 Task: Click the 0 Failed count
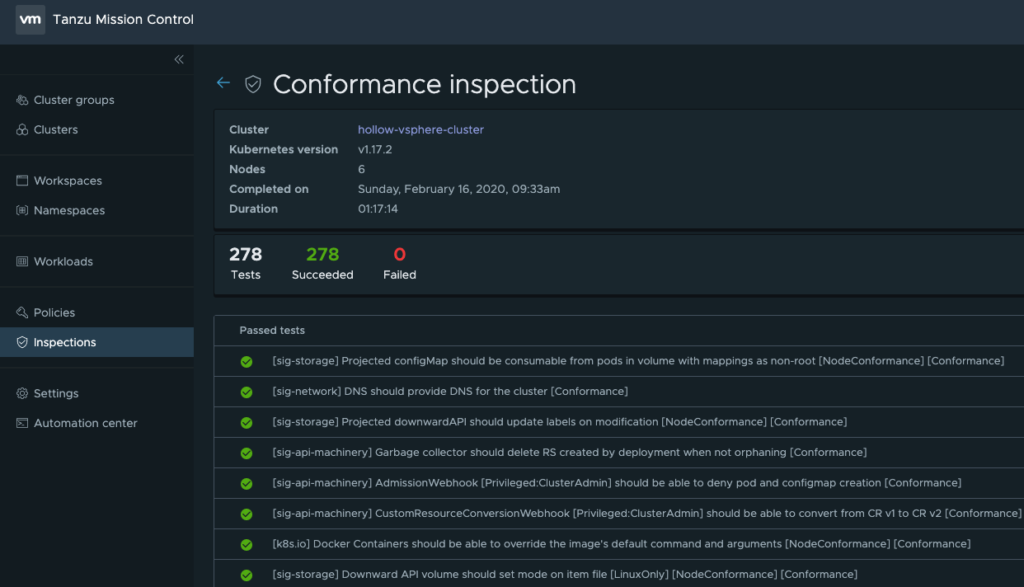[399, 255]
